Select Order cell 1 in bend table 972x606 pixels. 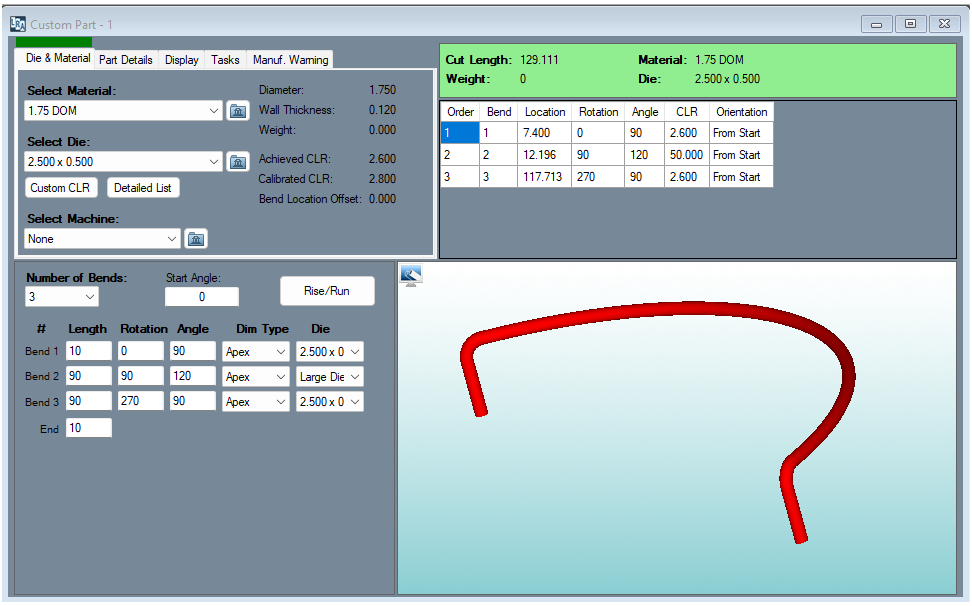460,133
